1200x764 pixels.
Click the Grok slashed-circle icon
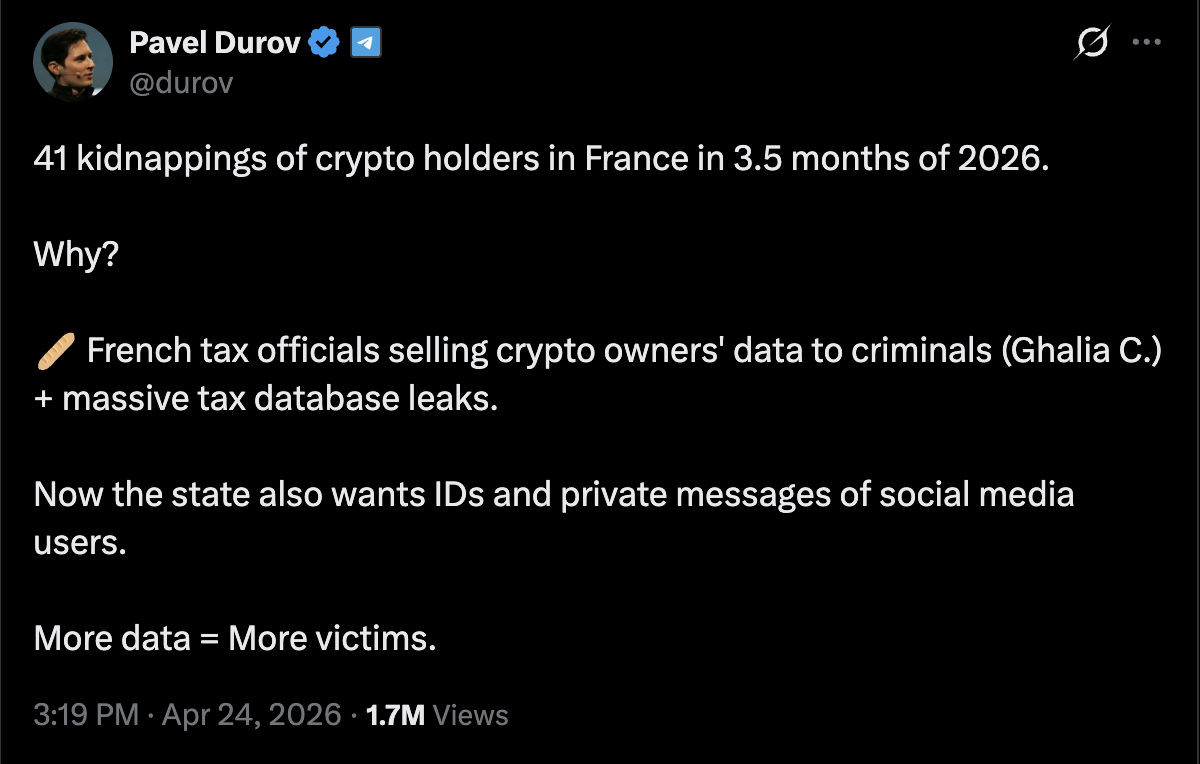[1092, 43]
